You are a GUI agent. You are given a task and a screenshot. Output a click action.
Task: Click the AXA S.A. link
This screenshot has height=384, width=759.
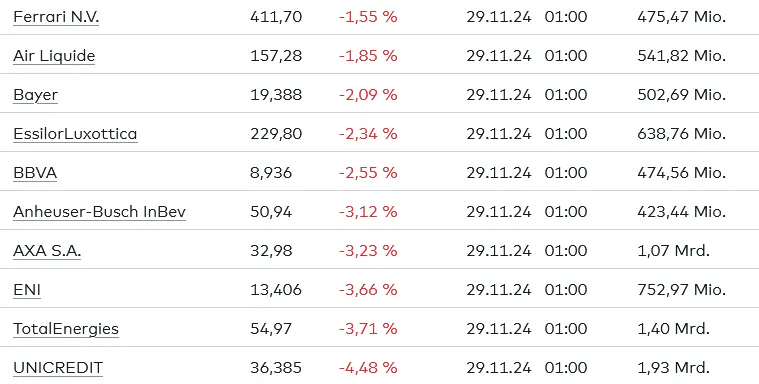(47, 251)
